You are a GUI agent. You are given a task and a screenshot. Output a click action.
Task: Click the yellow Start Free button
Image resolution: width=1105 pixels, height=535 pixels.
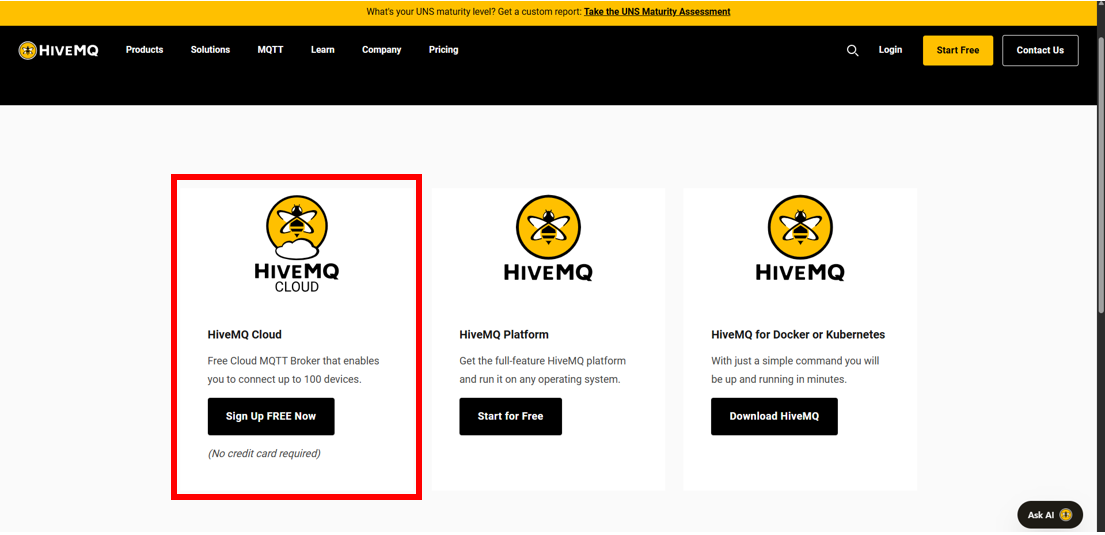(958, 51)
